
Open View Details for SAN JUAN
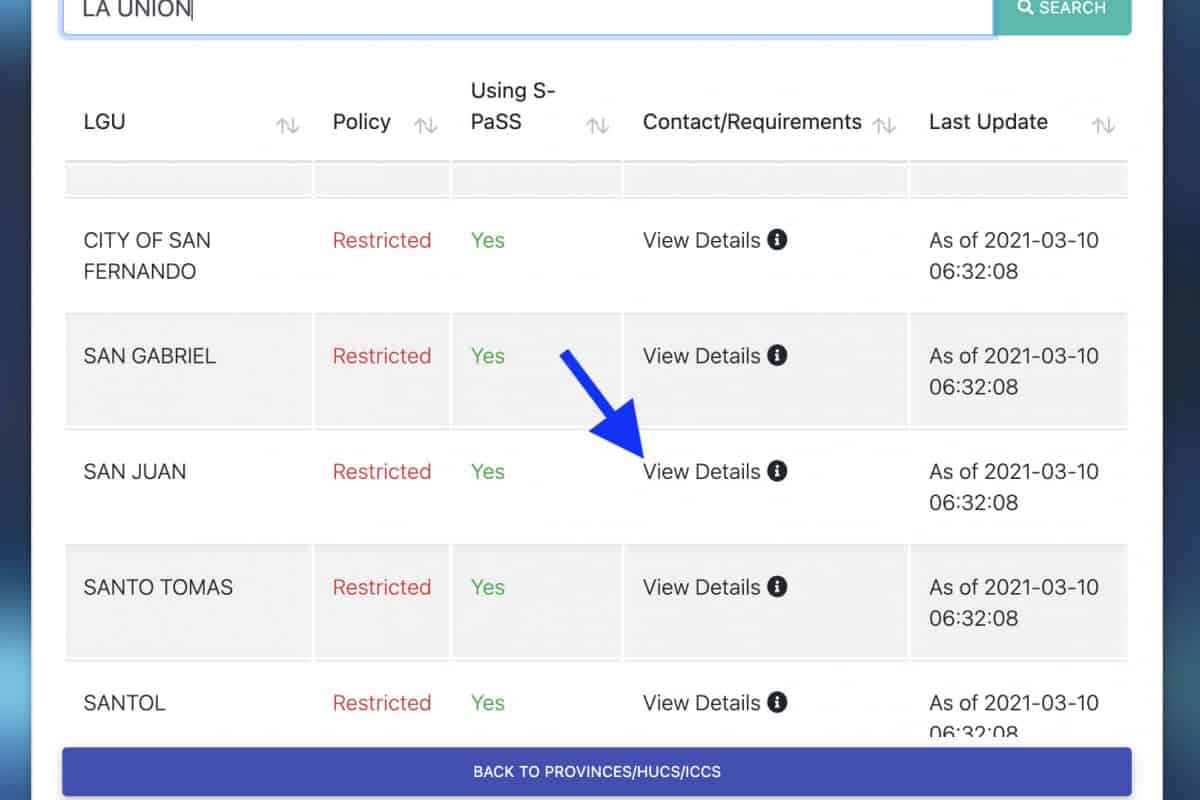tap(701, 471)
